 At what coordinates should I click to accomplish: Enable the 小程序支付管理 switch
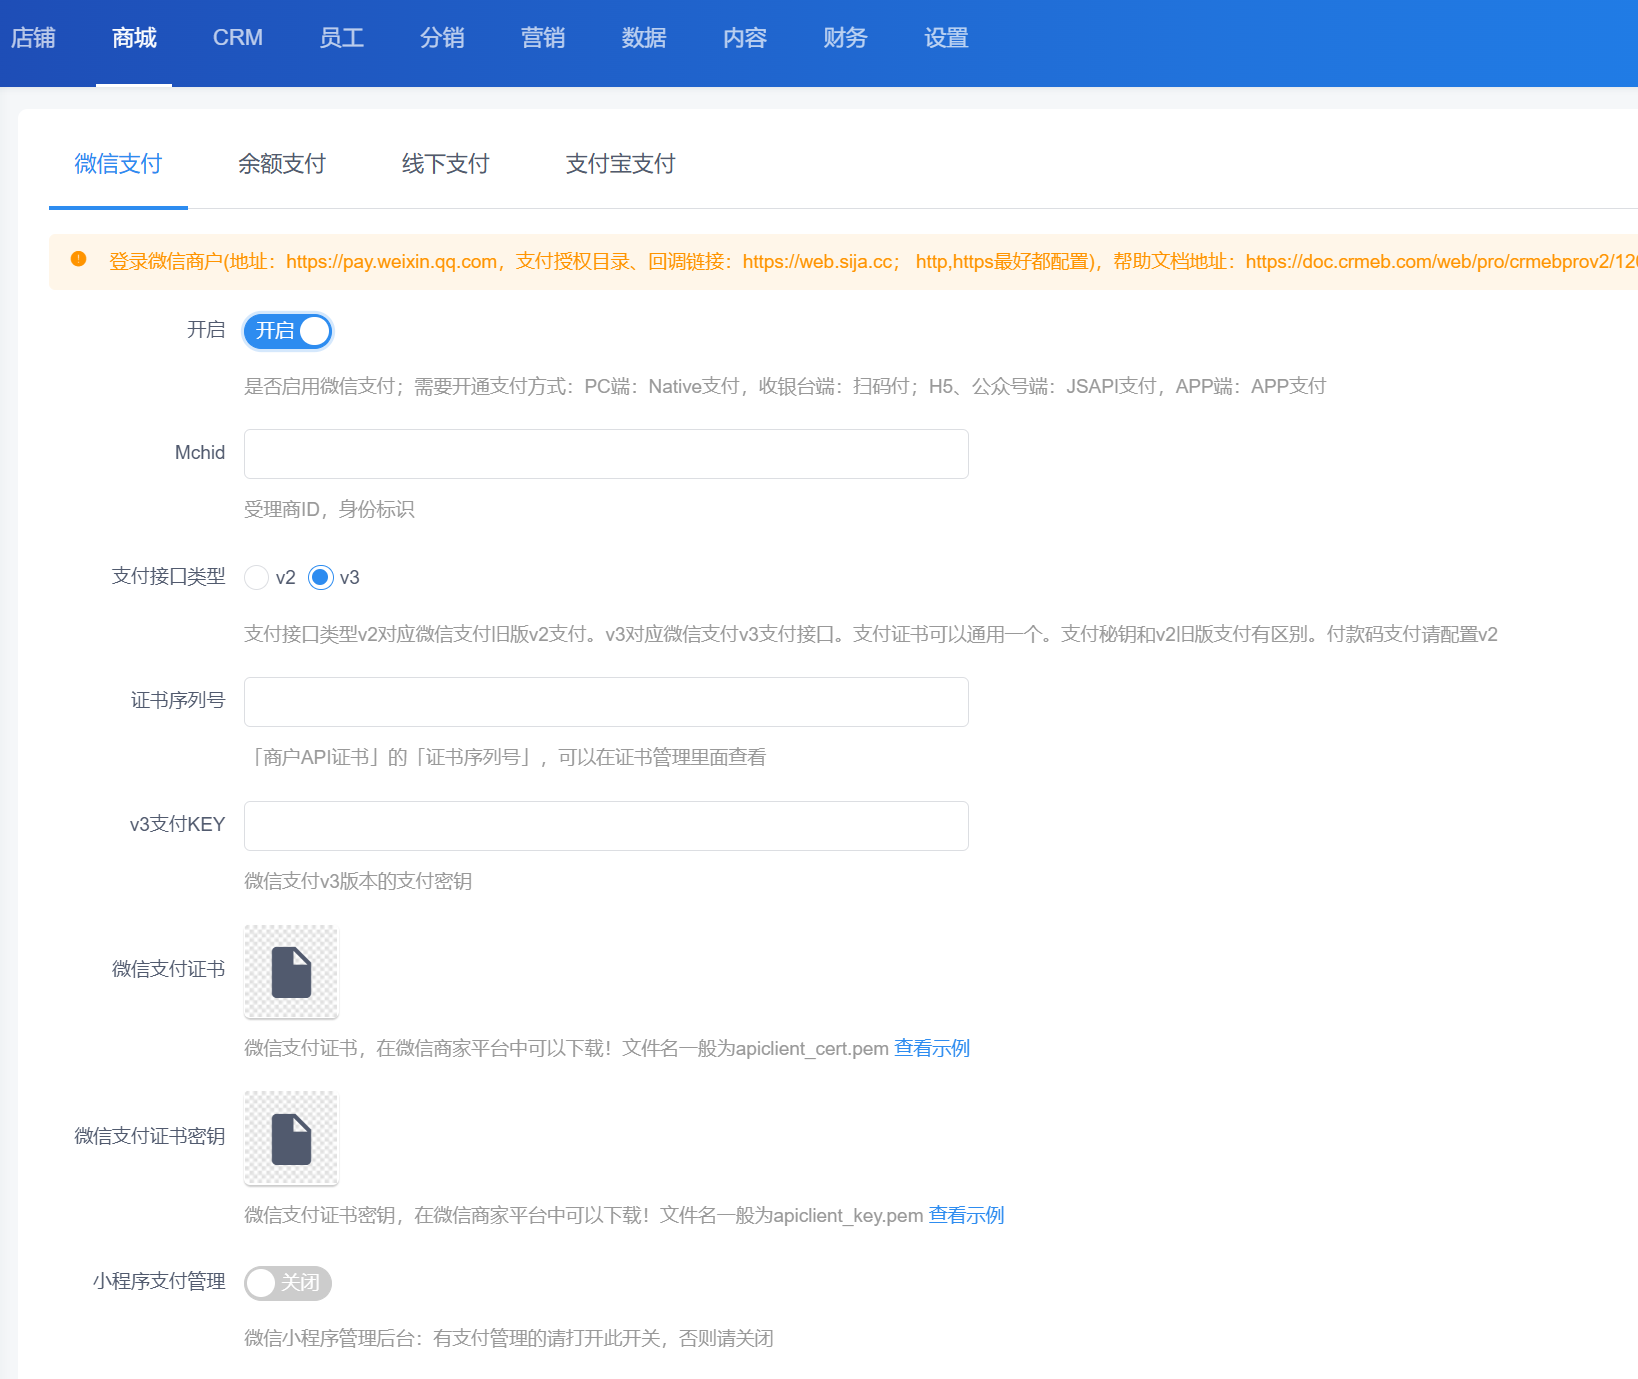(288, 1283)
